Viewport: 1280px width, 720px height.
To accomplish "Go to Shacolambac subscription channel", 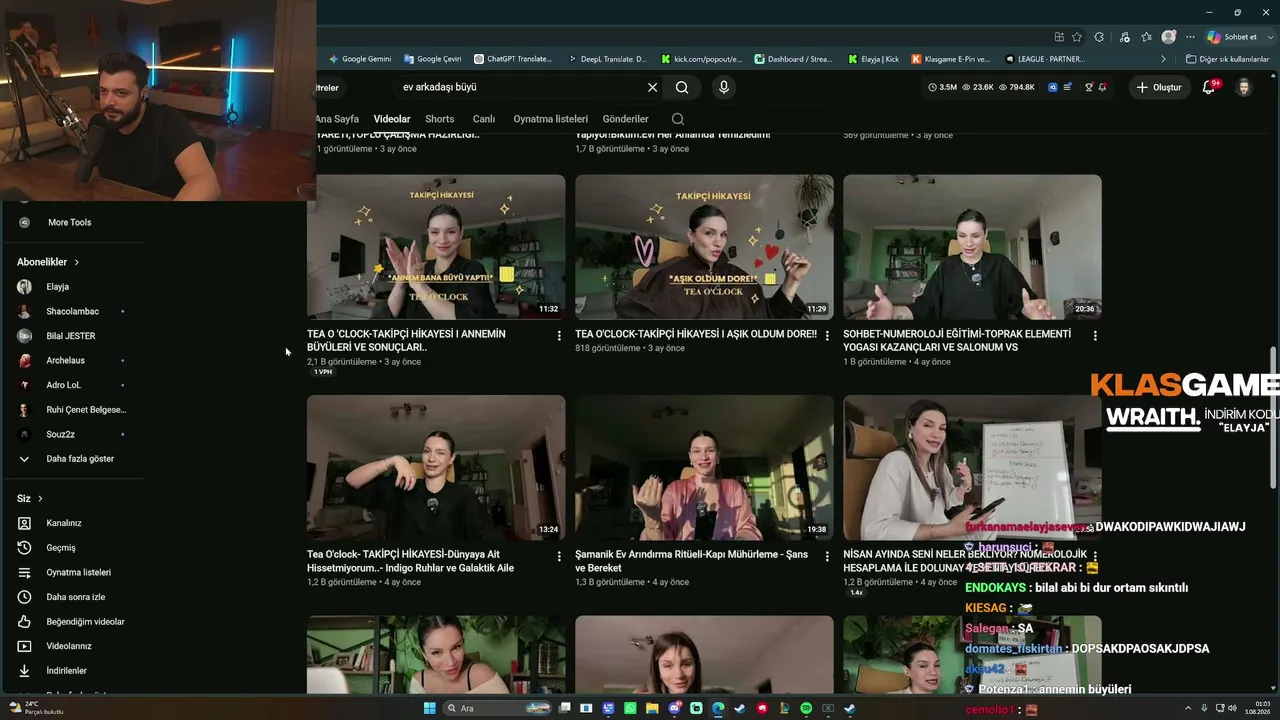I will click(x=72, y=311).
